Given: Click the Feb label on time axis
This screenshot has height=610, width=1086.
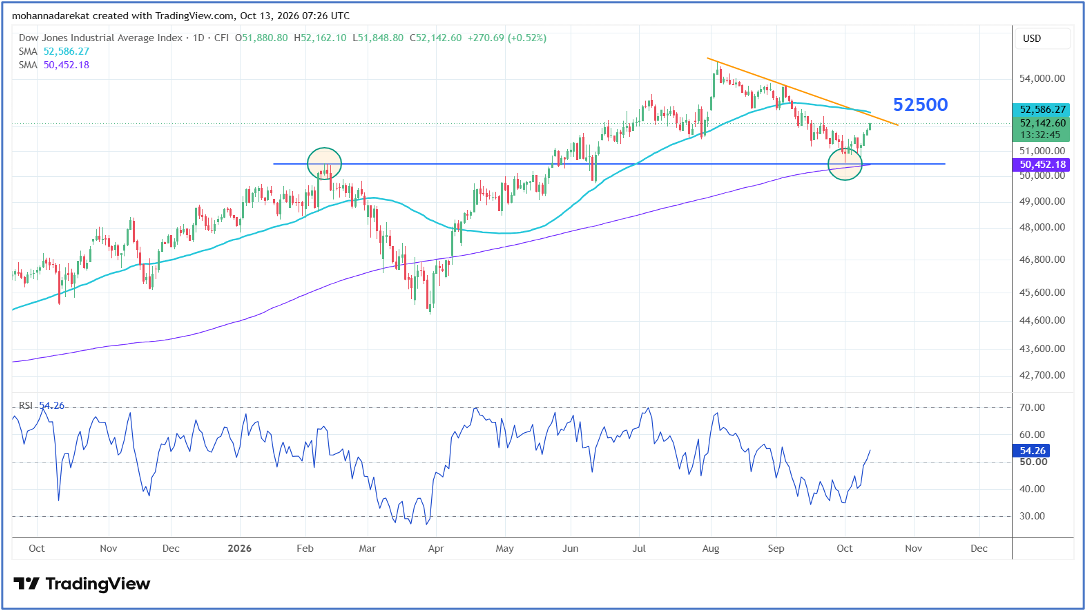Looking at the screenshot, I should (x=305, y=548).
